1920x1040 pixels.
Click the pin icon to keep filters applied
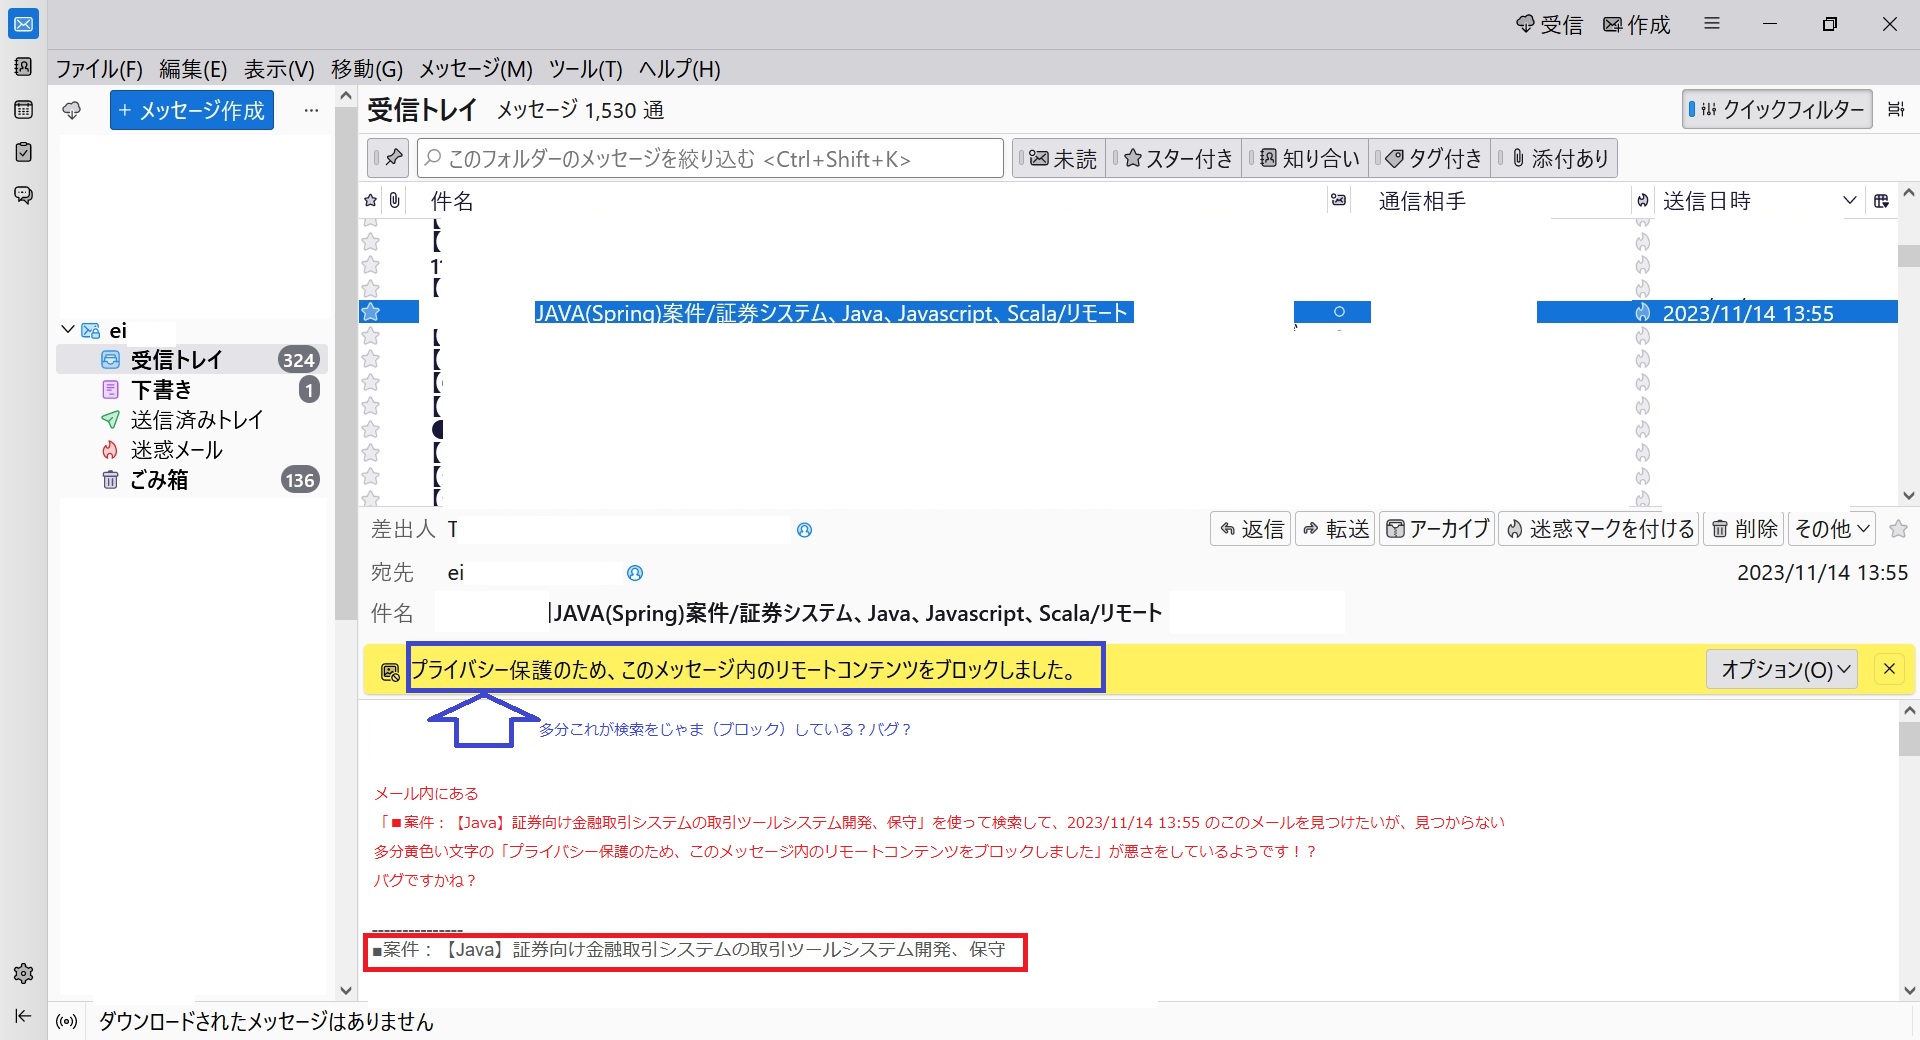(392, 158)
